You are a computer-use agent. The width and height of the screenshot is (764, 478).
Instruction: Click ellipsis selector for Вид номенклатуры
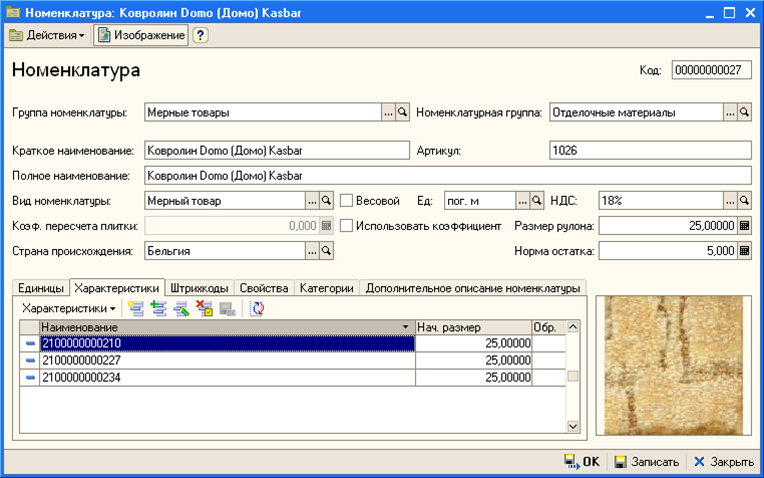312,201
